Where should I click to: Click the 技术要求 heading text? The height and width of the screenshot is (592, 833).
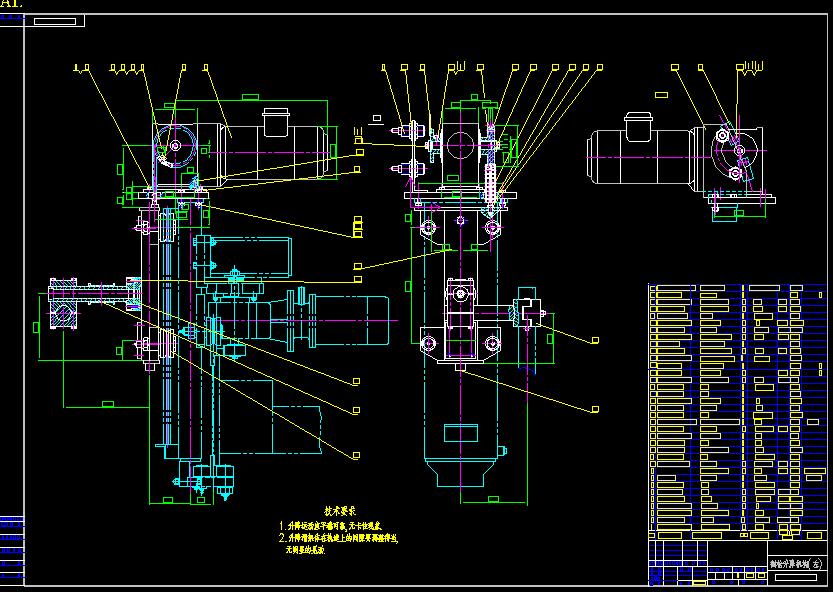click(x=340, y=511)
